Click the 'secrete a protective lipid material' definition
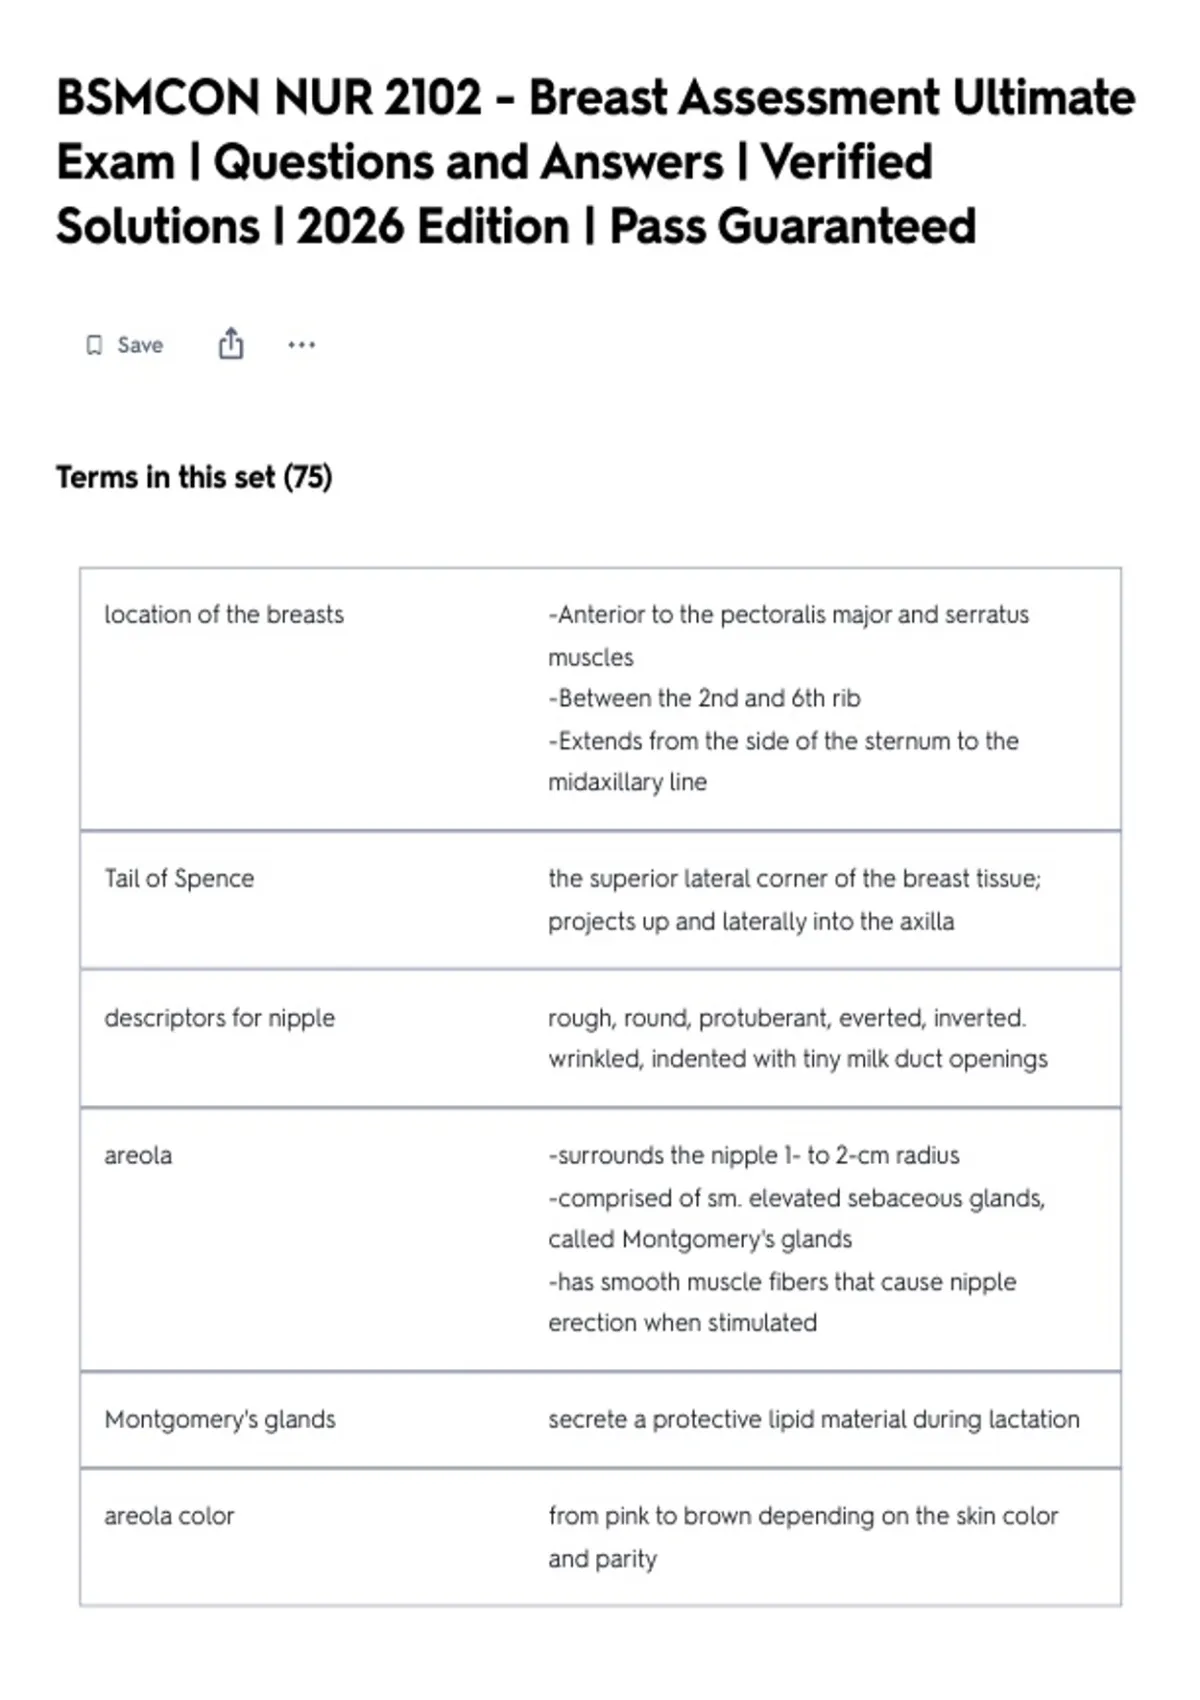 tap(814, 1419)
